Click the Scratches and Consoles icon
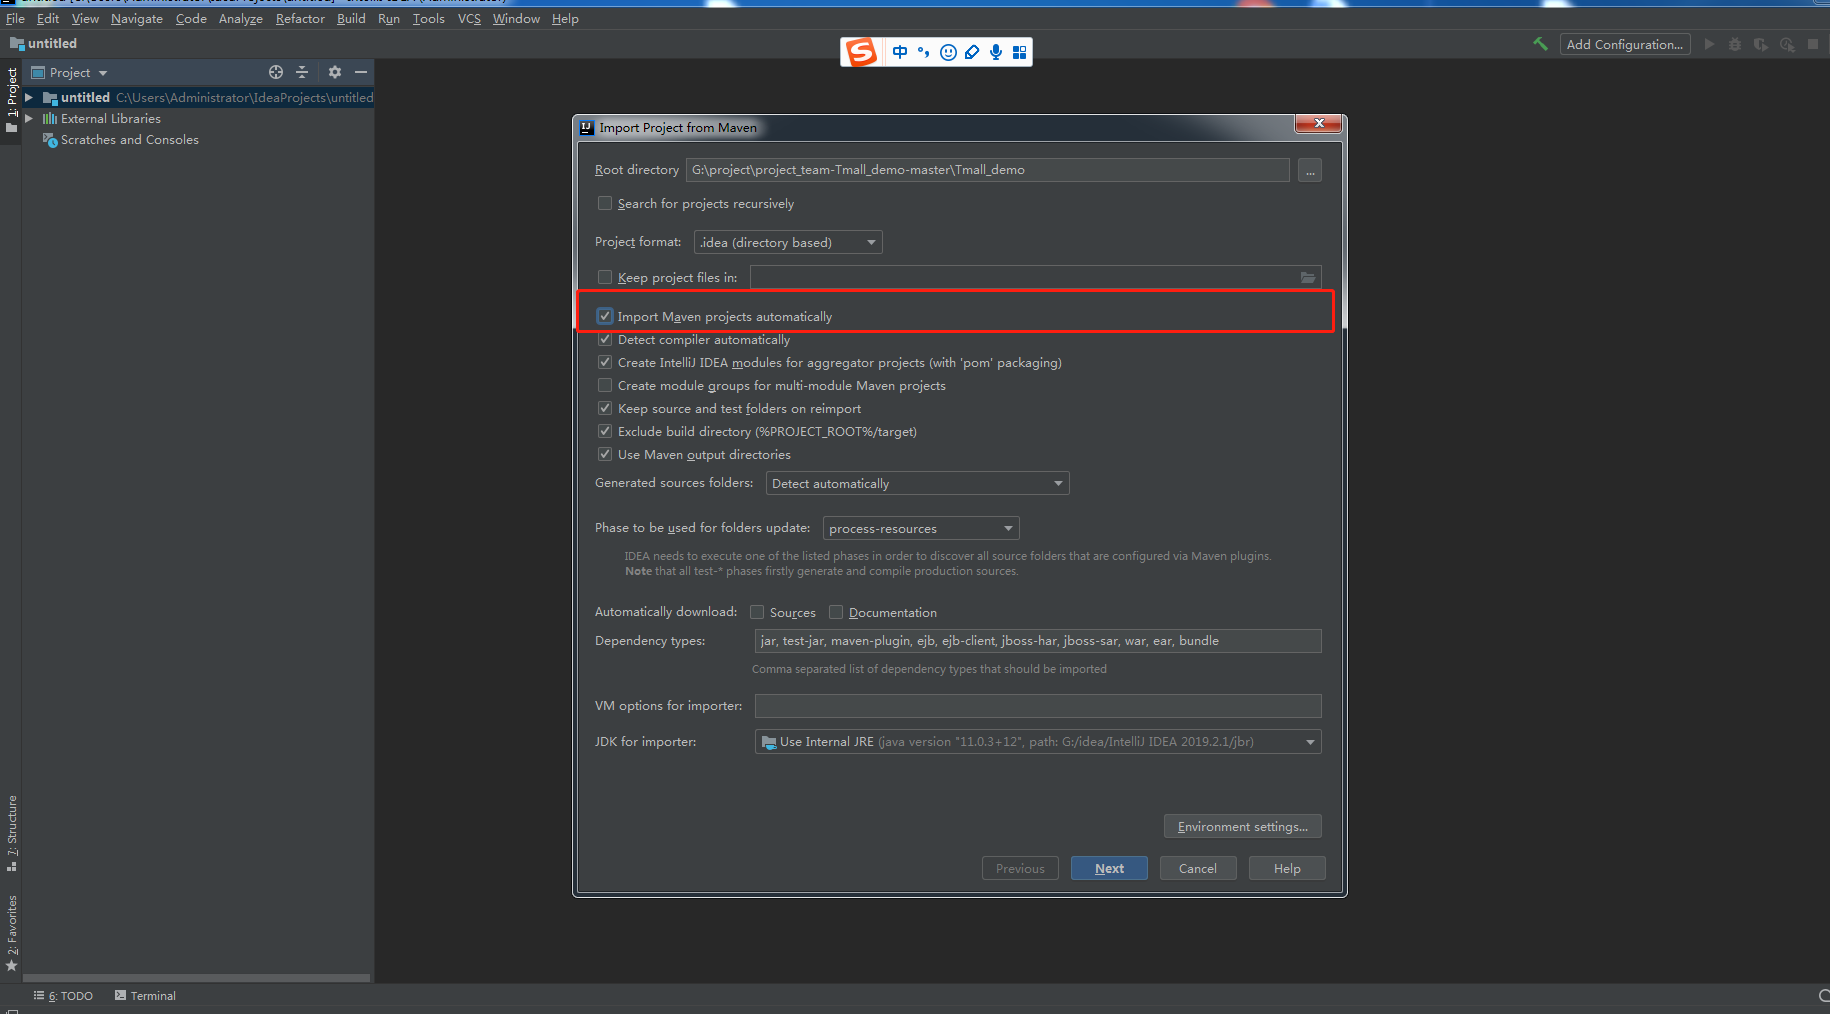The height and width of the screenshot is (1014, 1830). pos(49,140)
